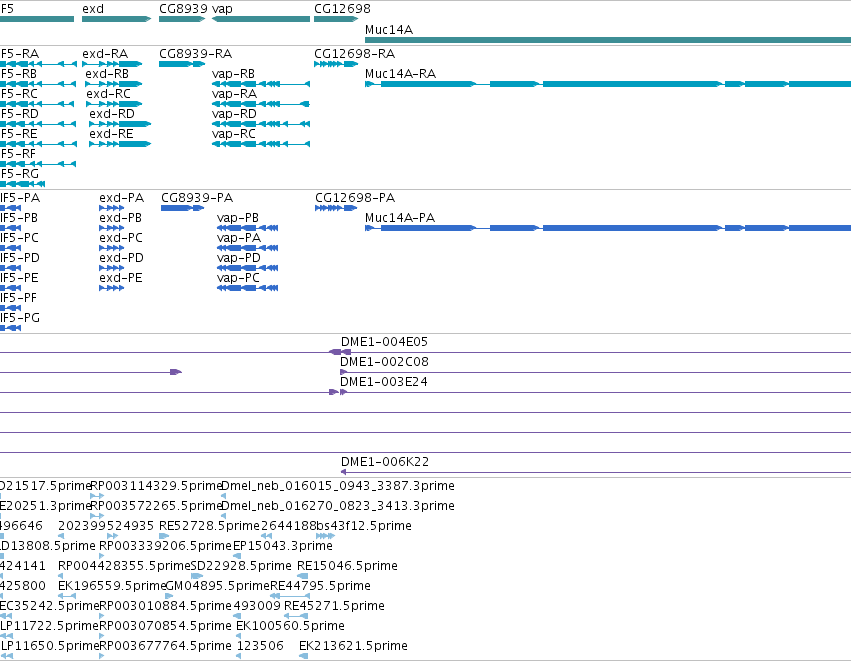The image size is (851, 661).
Task: Open the exd-RA transcript label
Action: (x=105, y=54)
